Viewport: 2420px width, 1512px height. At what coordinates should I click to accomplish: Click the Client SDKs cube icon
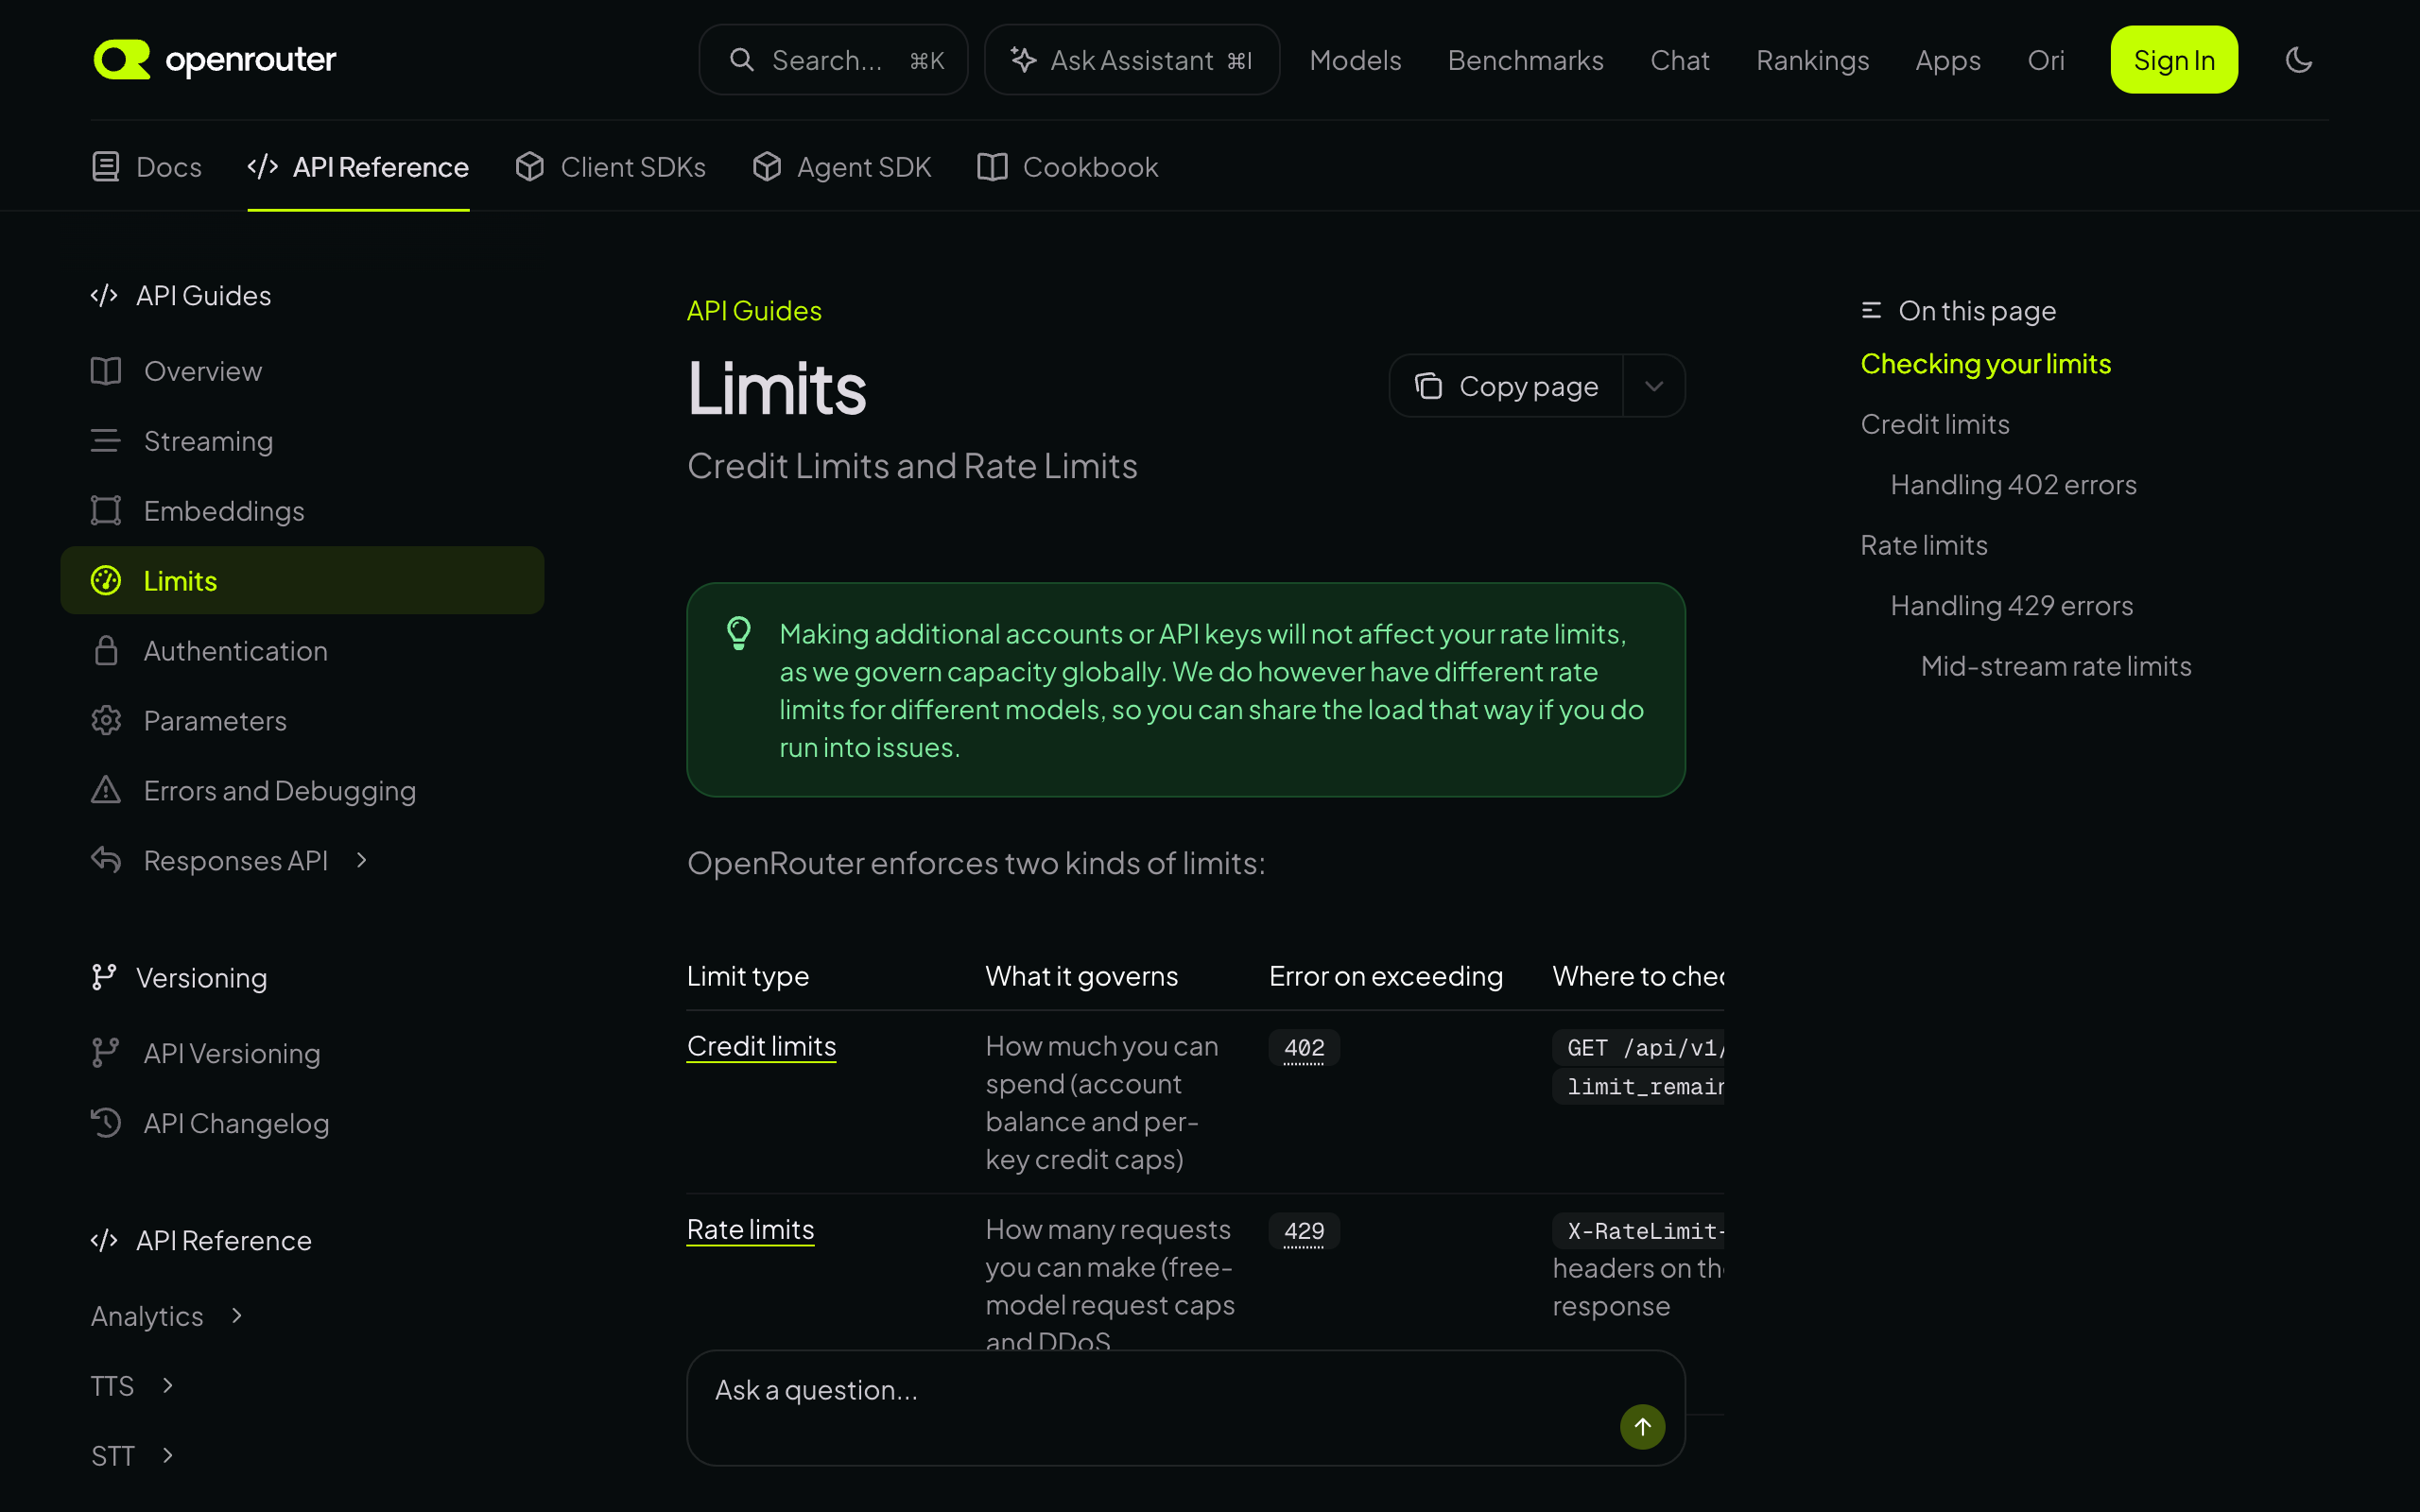530,167
